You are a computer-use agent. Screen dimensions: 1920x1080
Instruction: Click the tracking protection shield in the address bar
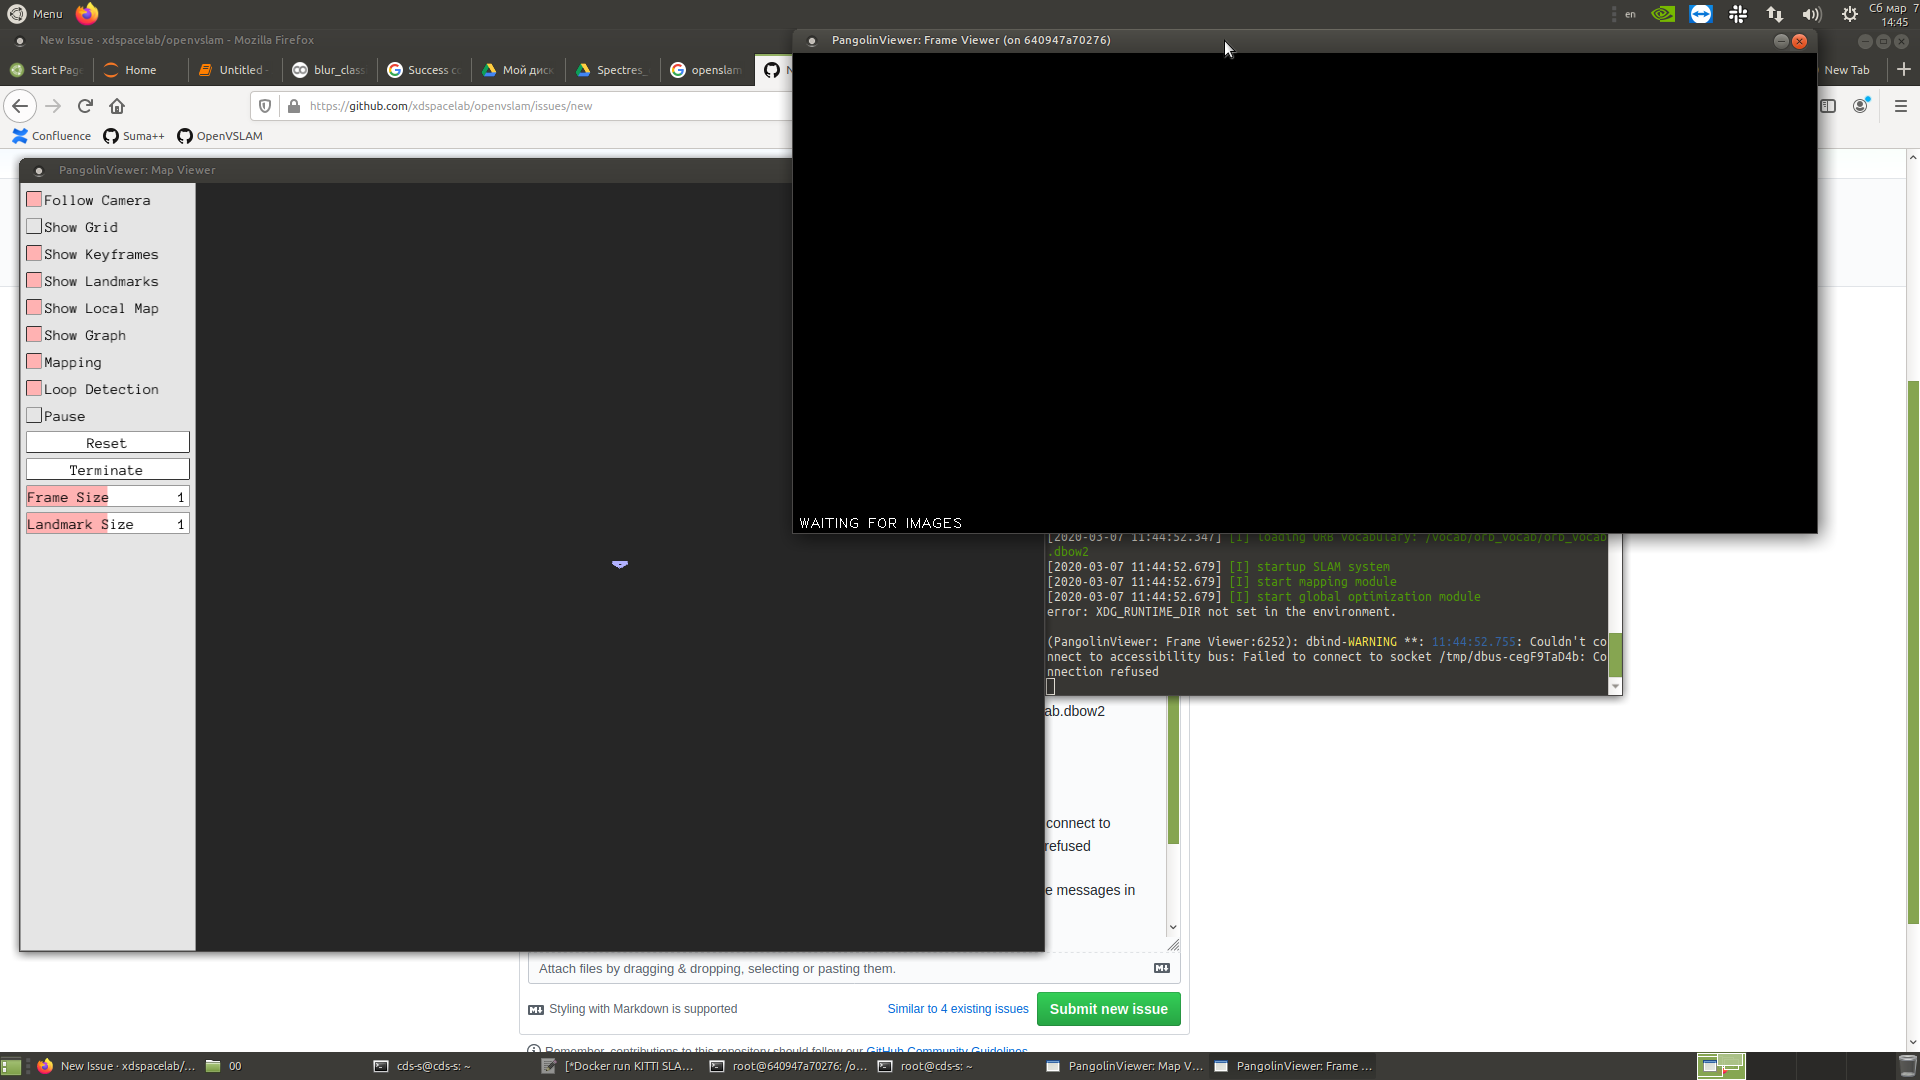pyautogui.click(x=264, y=105)
